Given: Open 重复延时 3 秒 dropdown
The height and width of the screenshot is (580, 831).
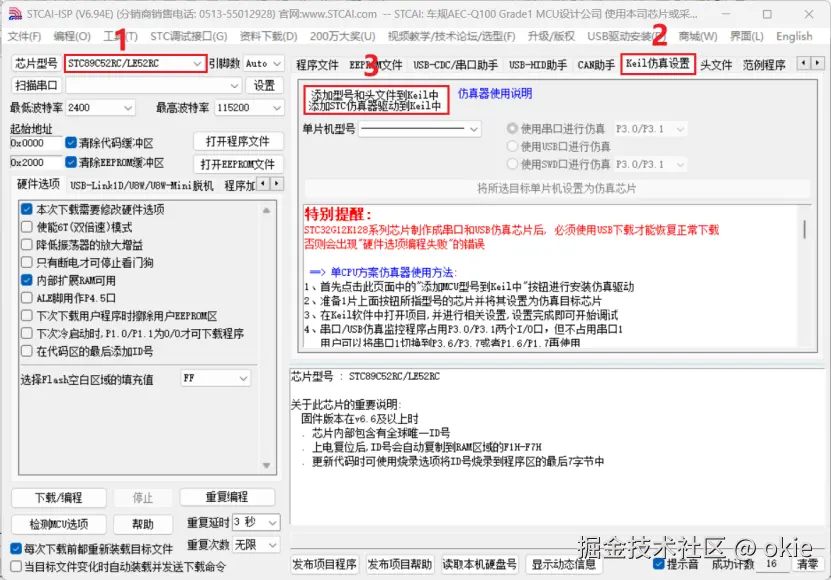Looking at the screenshot, I should point(256,522).
